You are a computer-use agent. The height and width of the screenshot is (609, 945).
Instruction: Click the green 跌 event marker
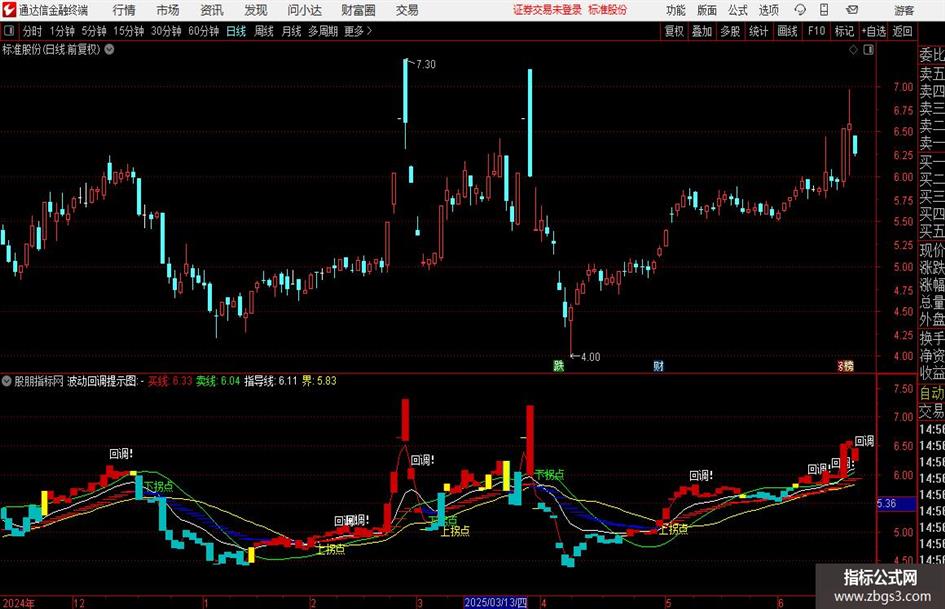(559, 365)
